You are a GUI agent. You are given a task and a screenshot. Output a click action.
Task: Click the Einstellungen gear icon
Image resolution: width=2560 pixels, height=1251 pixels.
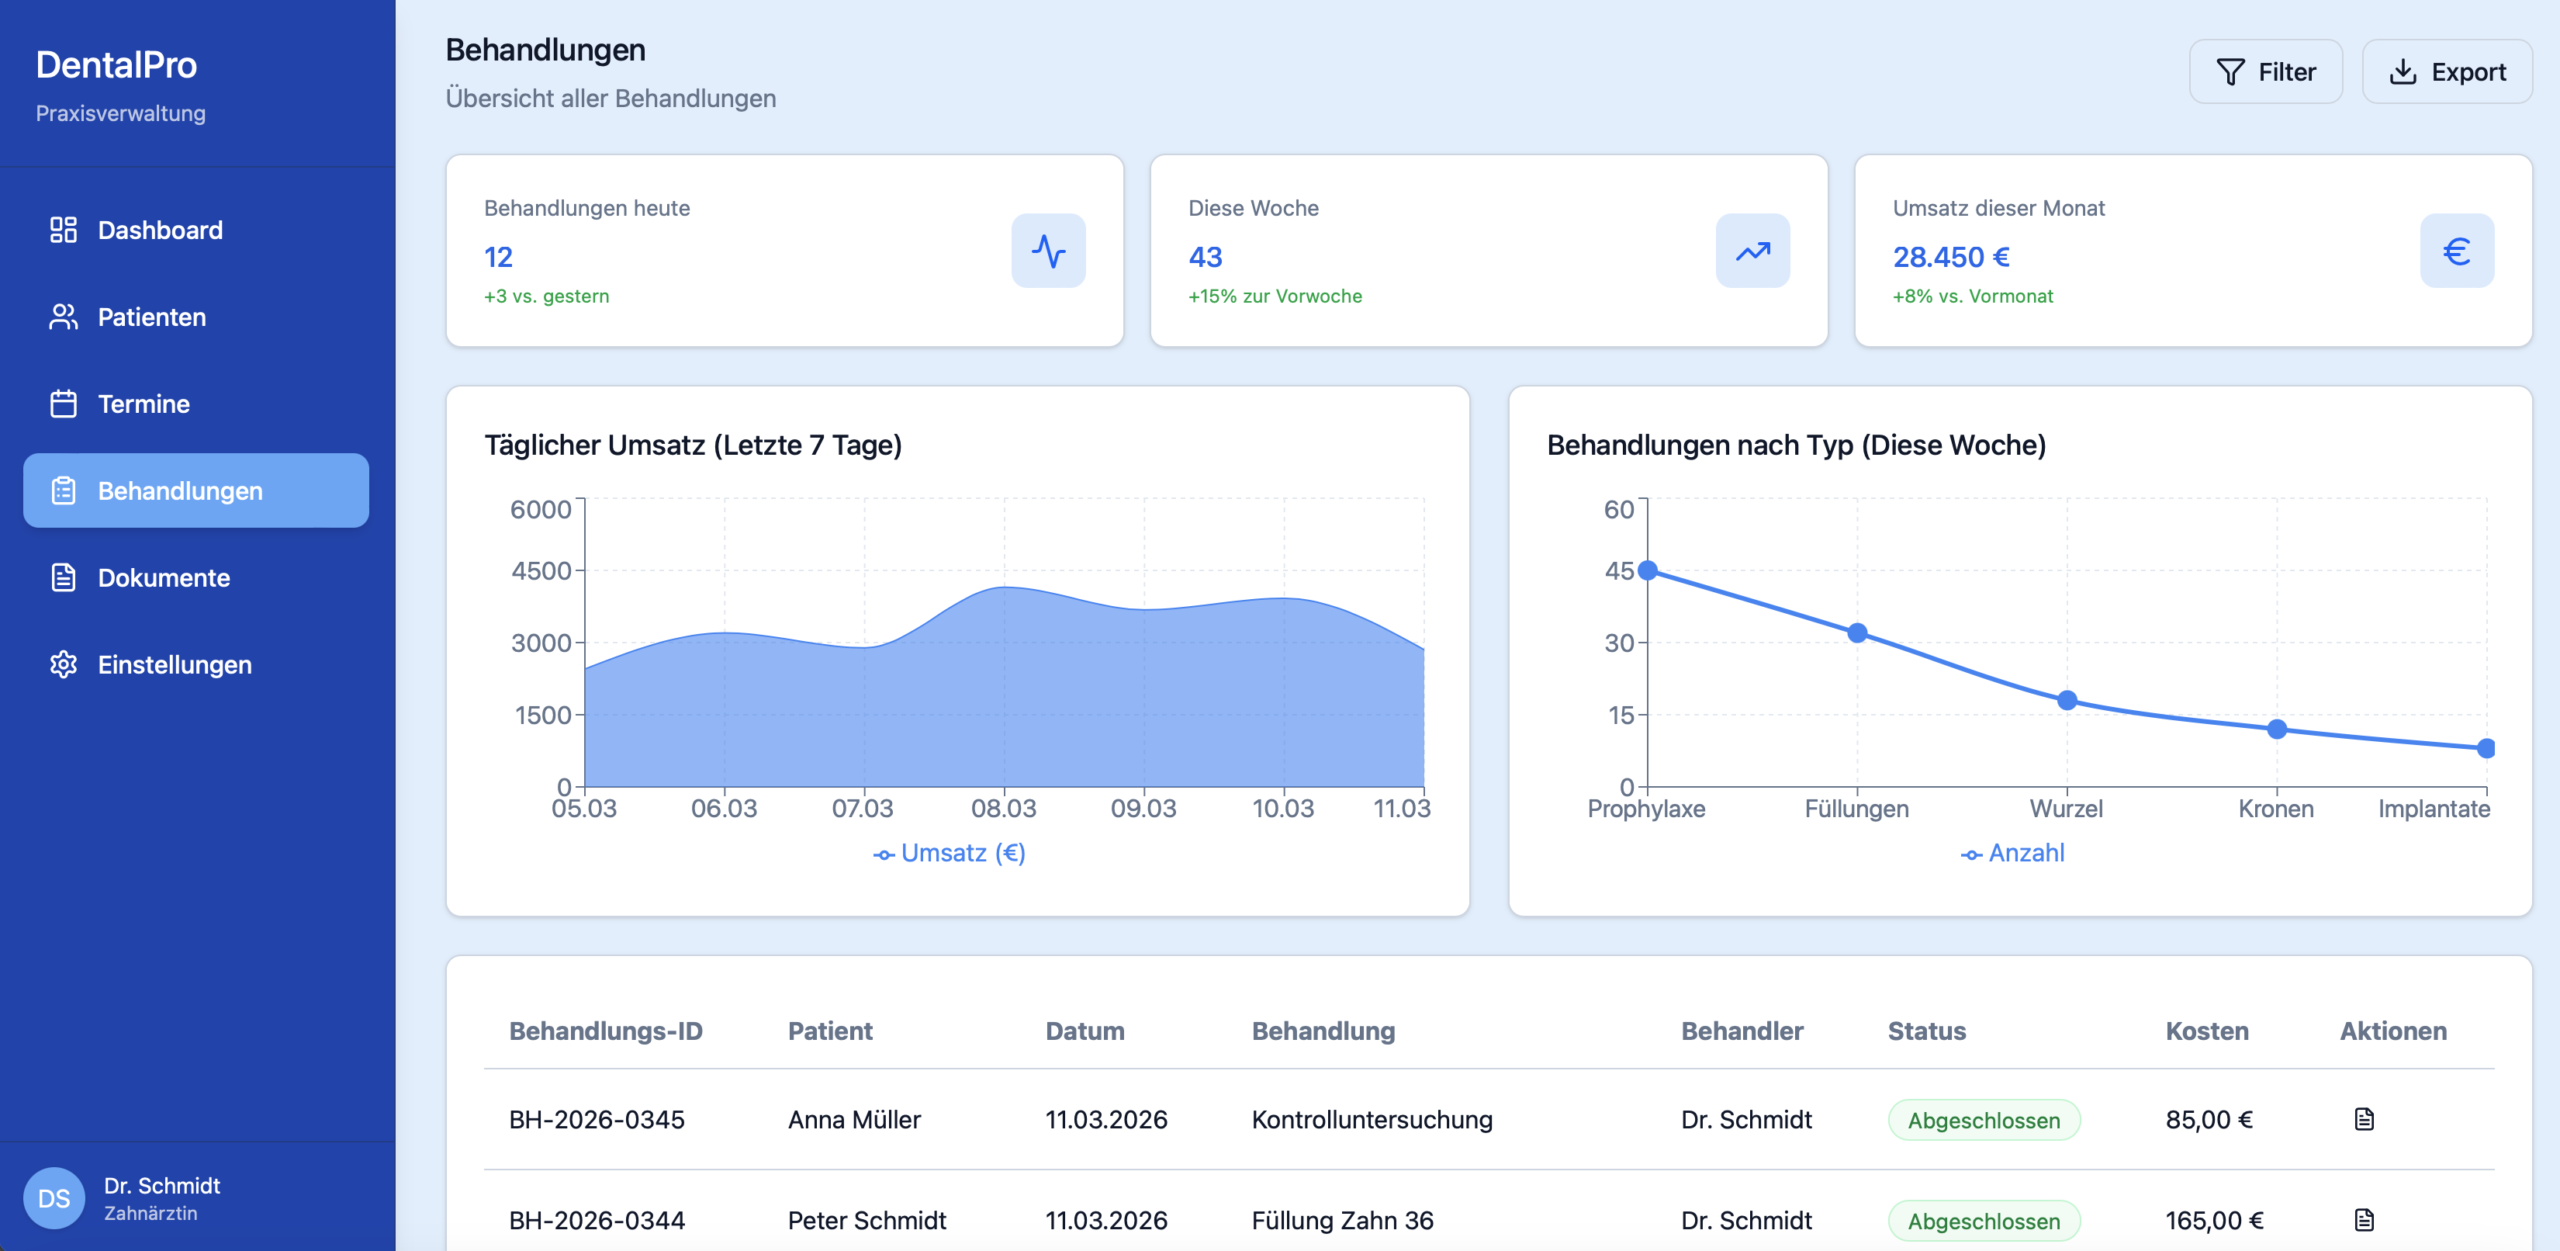coord(63,665)
